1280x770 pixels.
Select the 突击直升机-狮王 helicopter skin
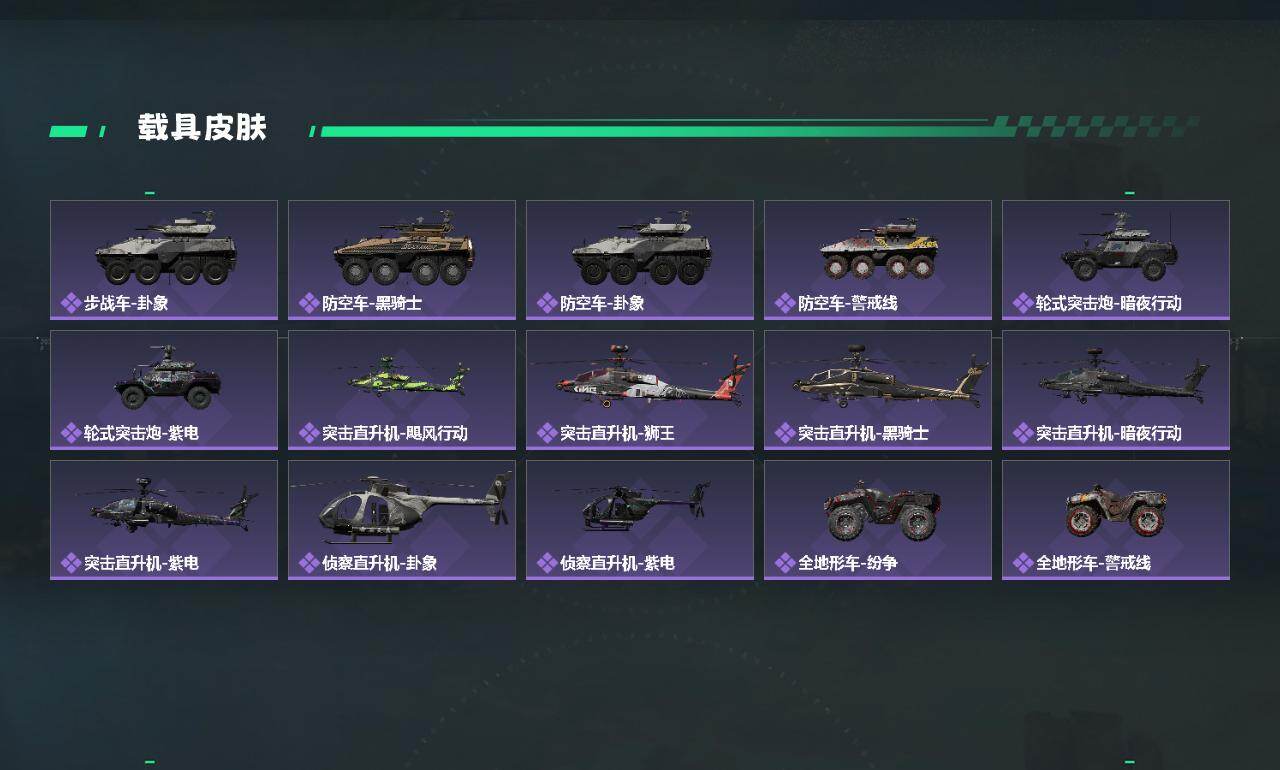point(640,390)
